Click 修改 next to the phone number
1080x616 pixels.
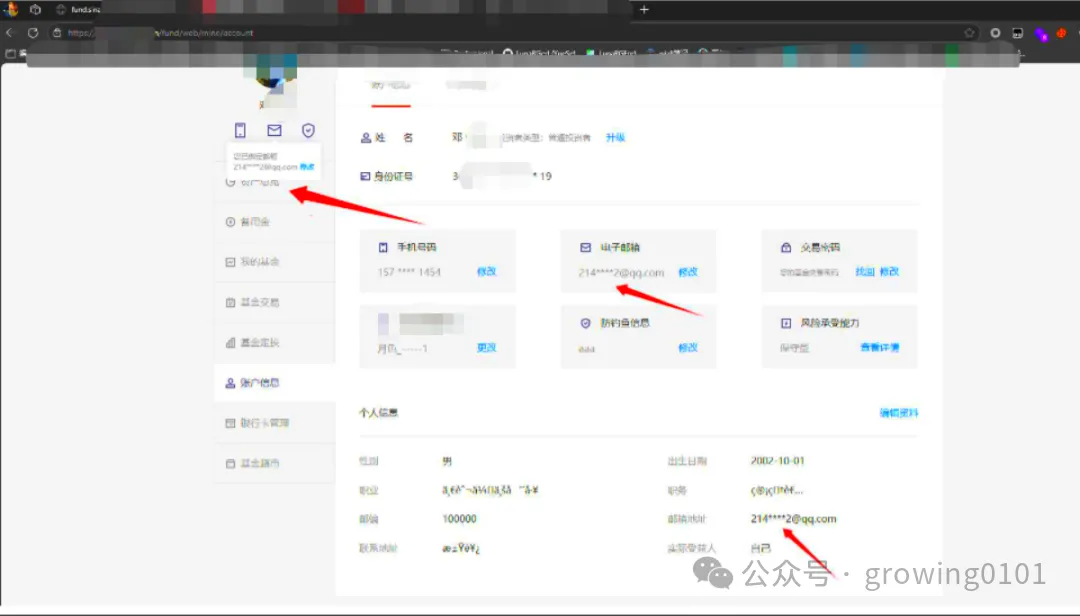click(487, 269)
